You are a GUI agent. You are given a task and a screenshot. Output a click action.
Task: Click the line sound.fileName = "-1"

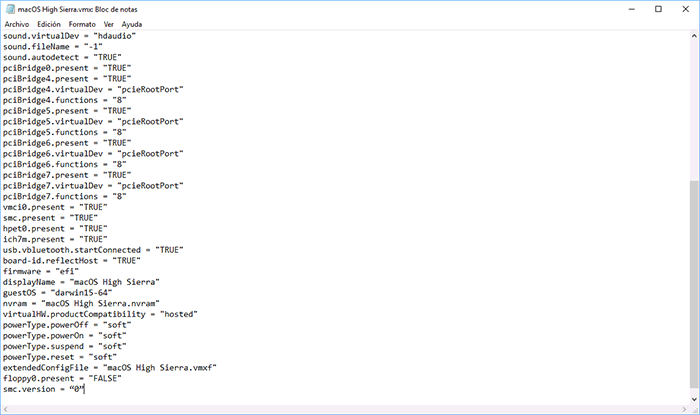pyautogui.click(x=53, y=46)
